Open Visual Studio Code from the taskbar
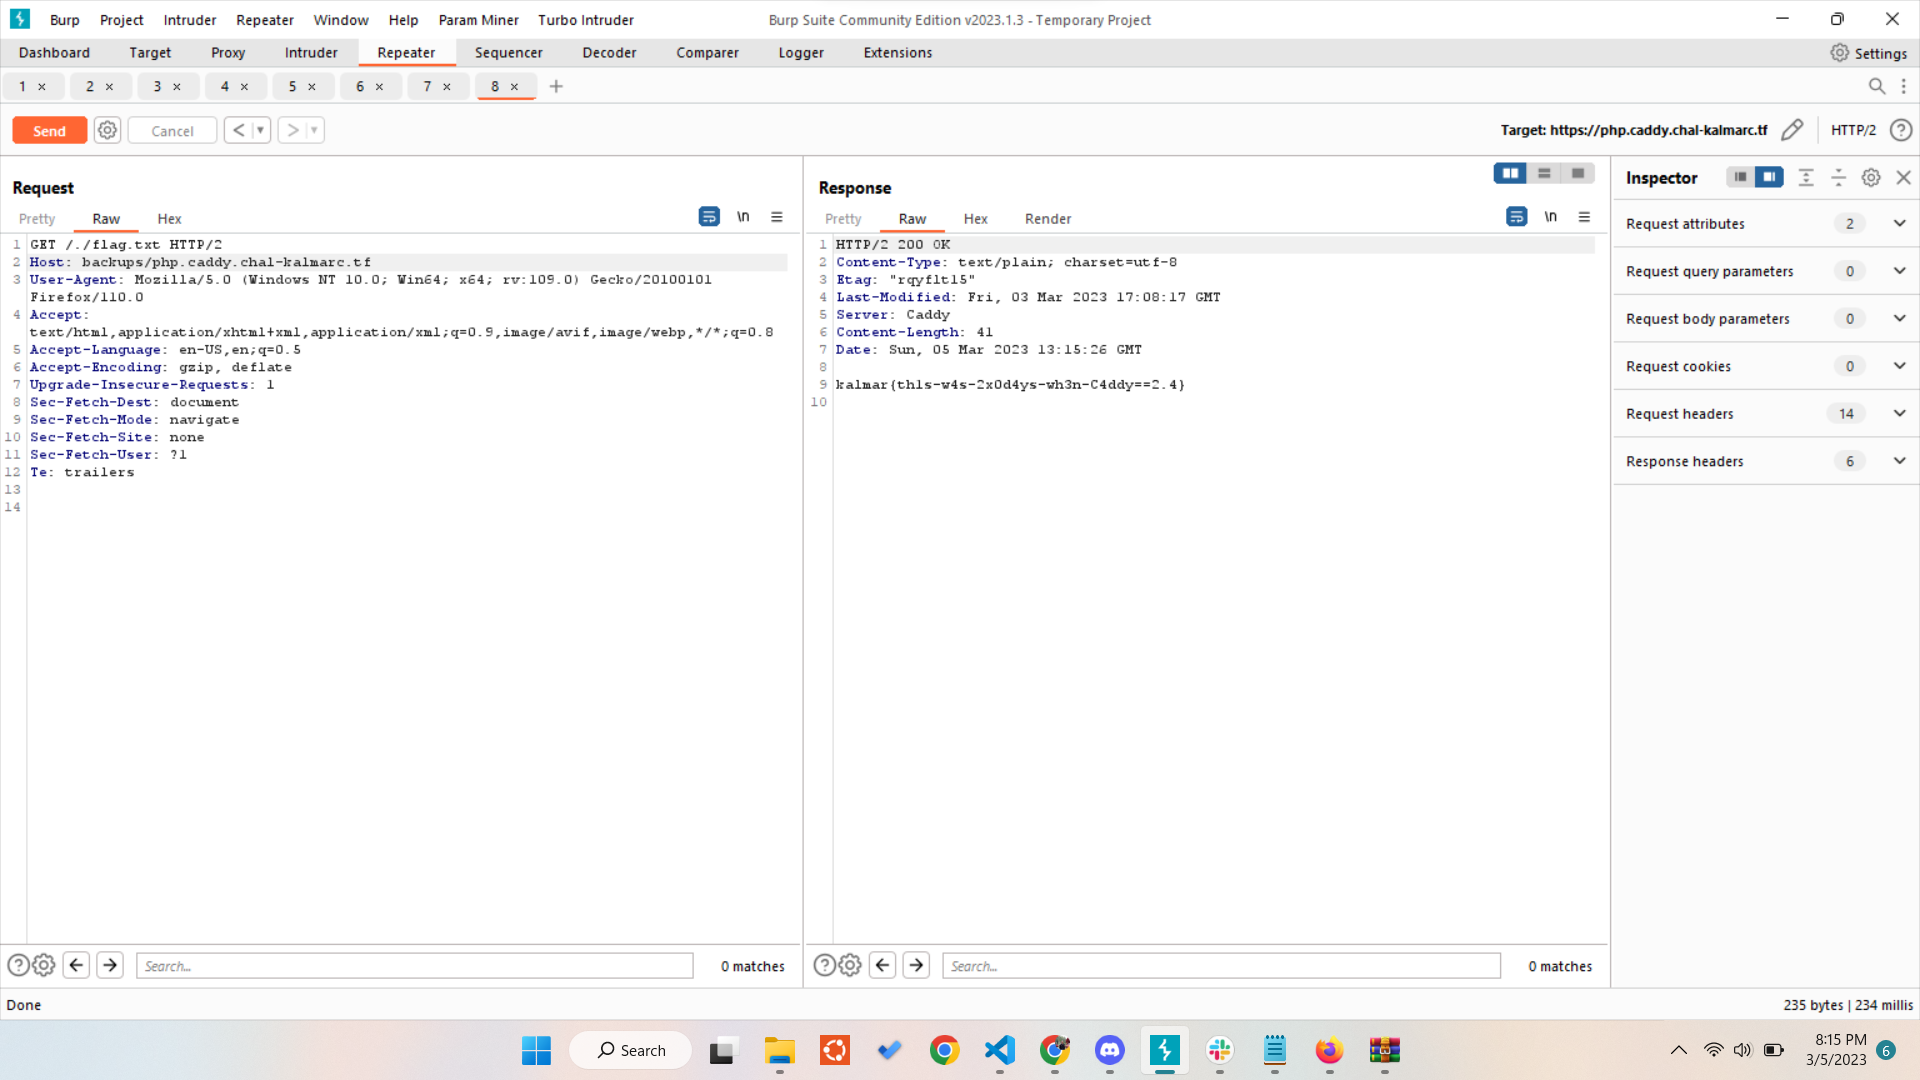 coord(999,1050)
